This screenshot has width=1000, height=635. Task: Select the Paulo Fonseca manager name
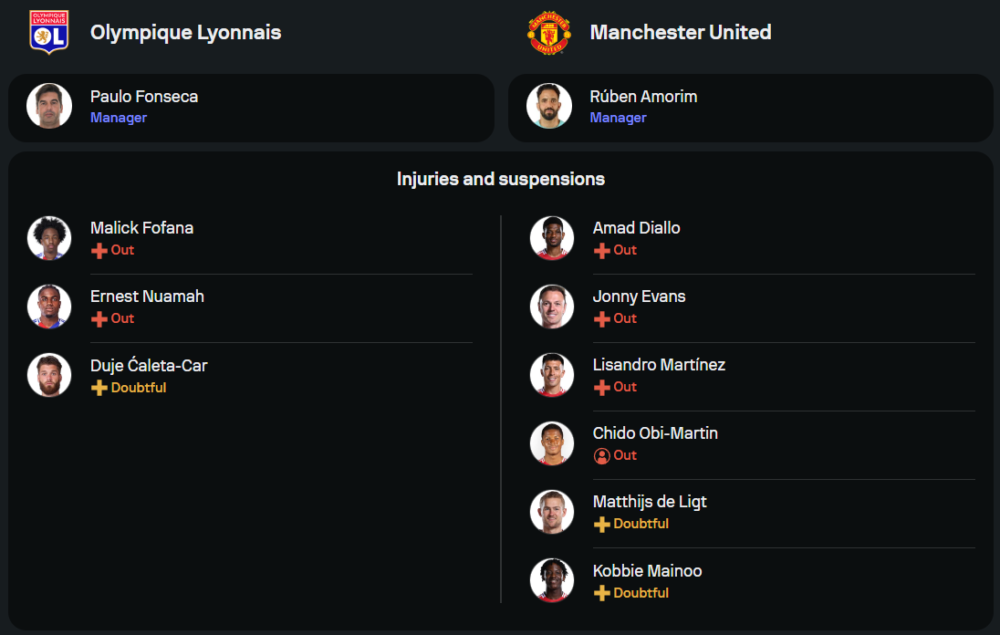tap(144, 97)
